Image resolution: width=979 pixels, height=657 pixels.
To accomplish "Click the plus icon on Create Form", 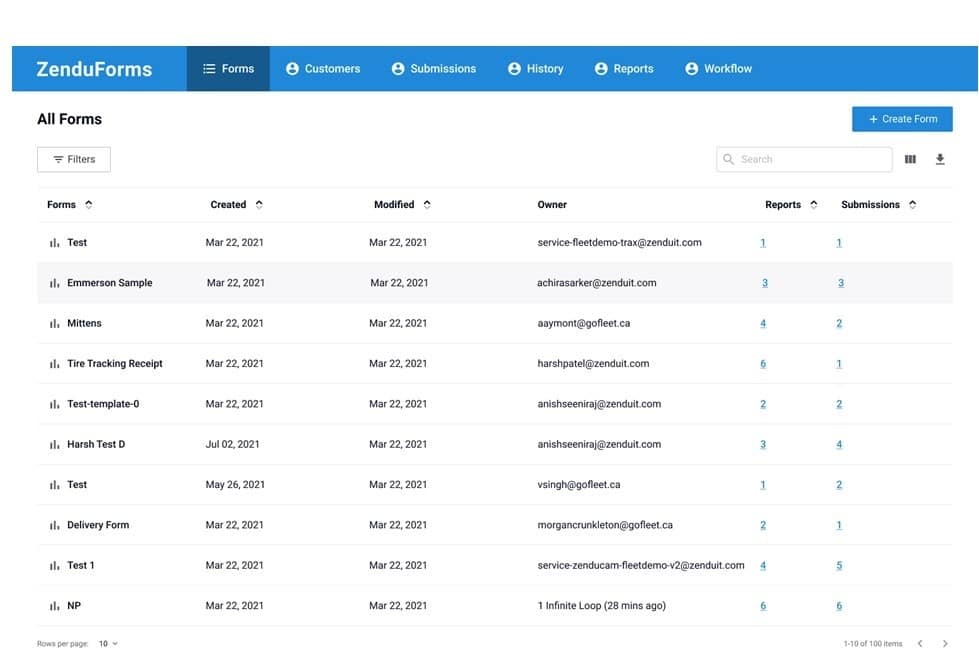I will (873, 119).
